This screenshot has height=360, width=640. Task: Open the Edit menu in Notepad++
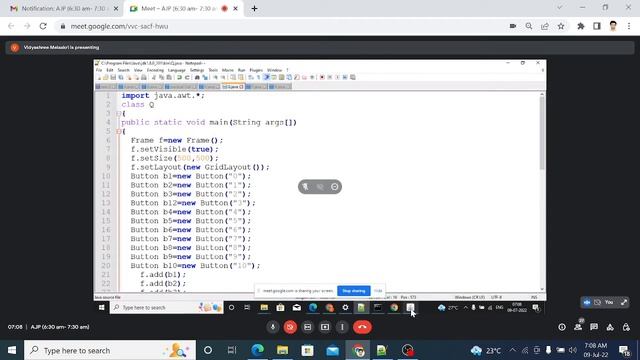[x=110, y=70]
